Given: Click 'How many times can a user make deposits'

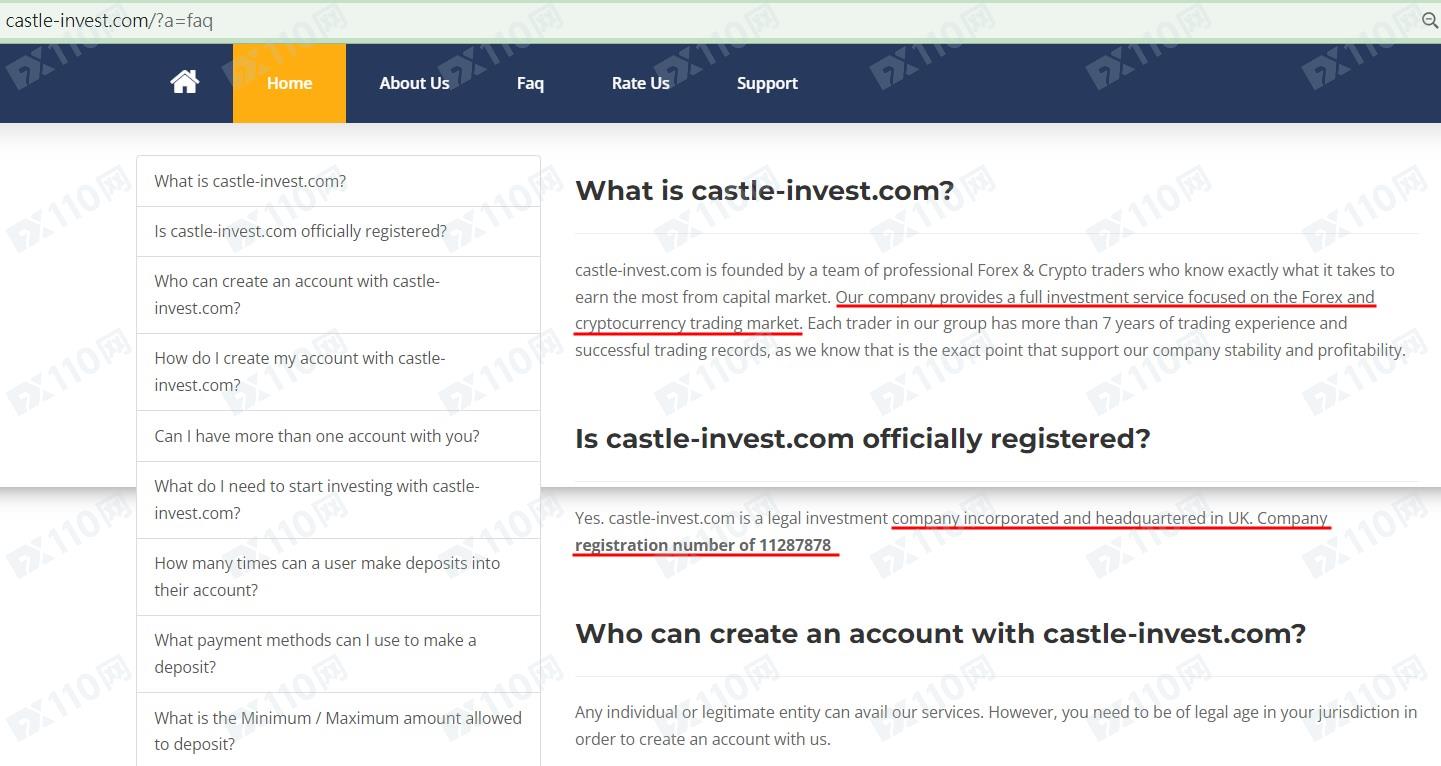Looking at the screenshot, I should (x=327, y=576).
